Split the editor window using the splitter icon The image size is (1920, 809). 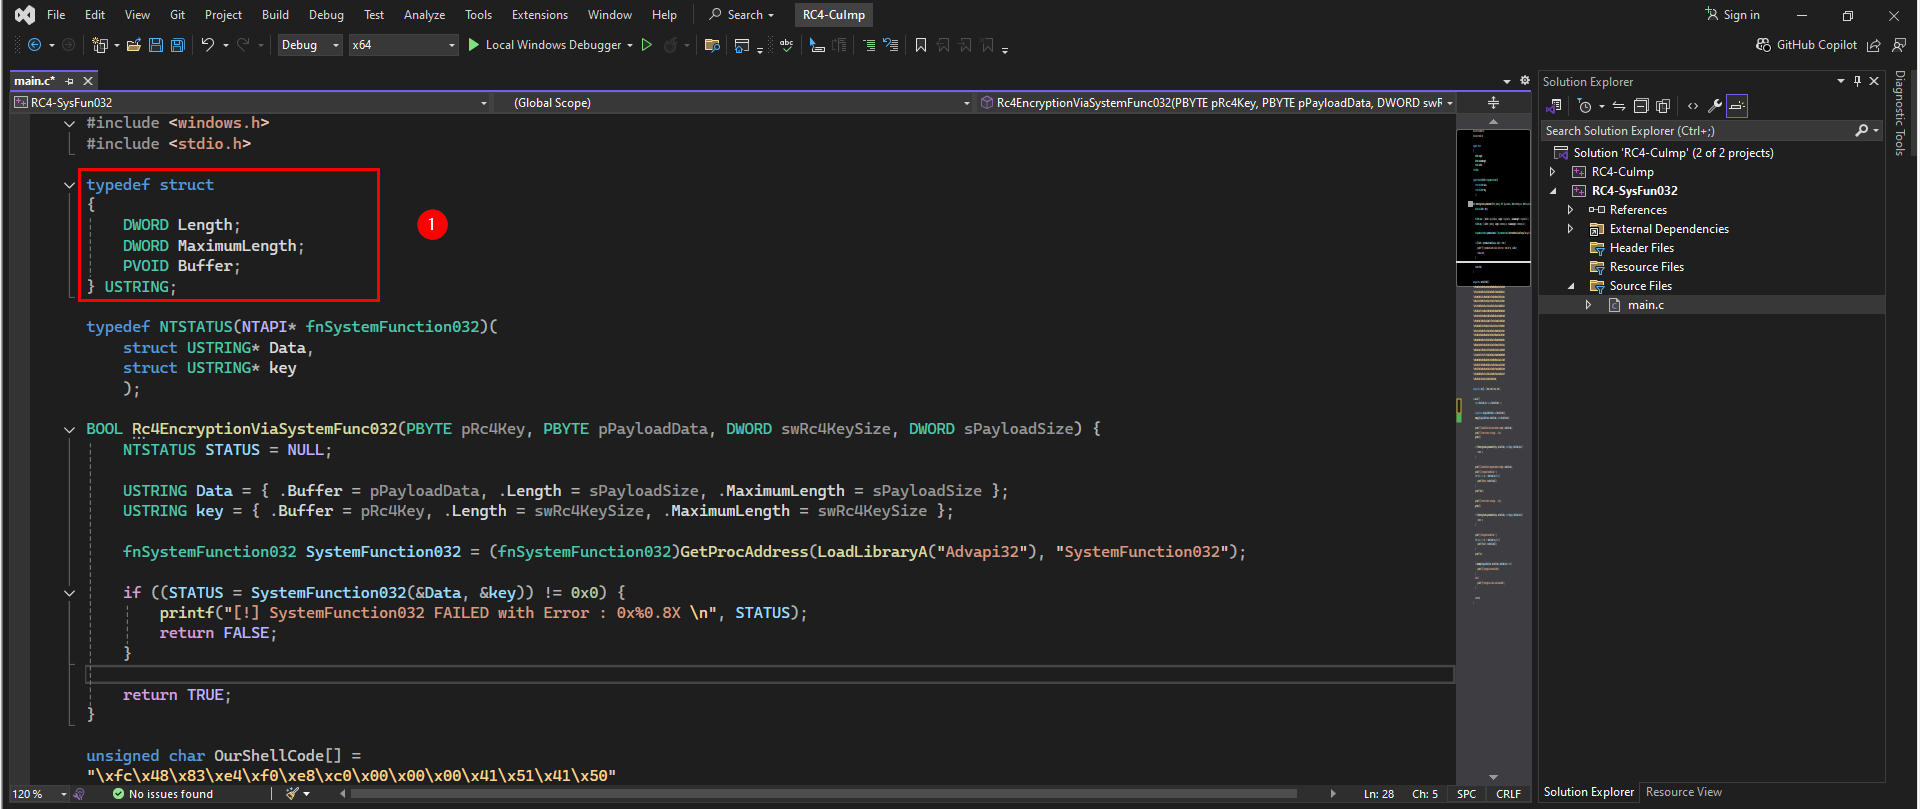1493,103
